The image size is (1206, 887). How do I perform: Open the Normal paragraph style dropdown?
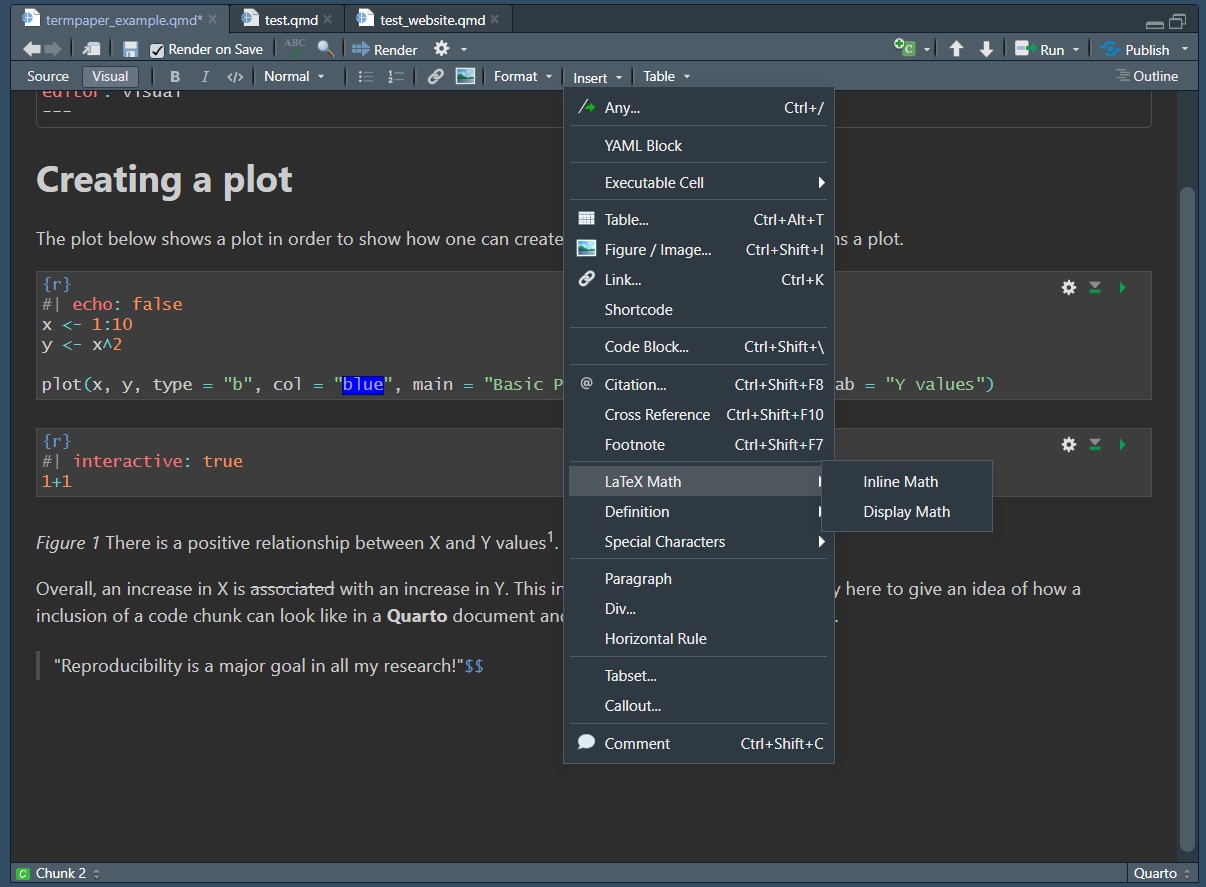click(x=294, y=76)
